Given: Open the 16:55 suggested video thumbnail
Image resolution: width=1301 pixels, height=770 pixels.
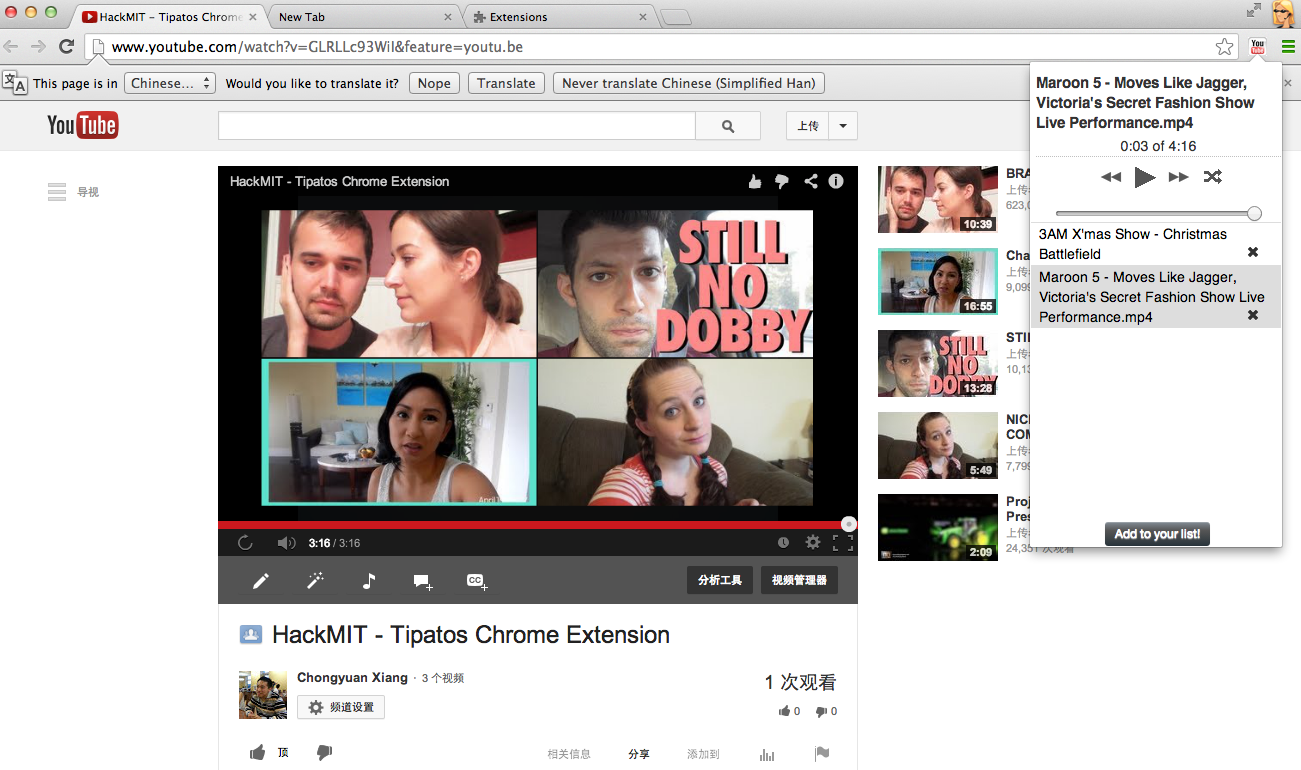Looking at the screenshot, I should click(938, 281).
